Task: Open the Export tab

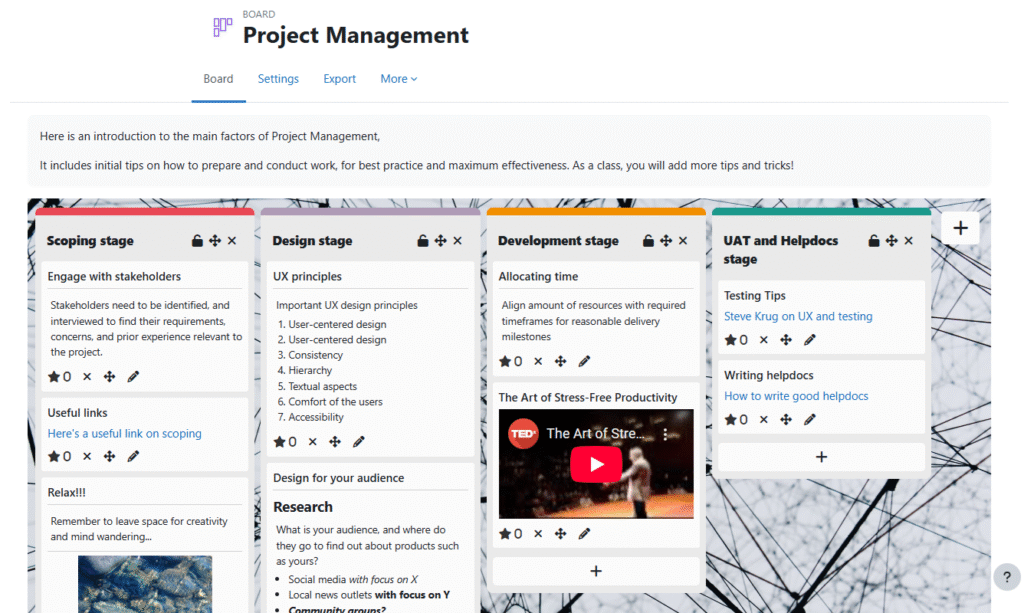Action: [x=339, y=78]
